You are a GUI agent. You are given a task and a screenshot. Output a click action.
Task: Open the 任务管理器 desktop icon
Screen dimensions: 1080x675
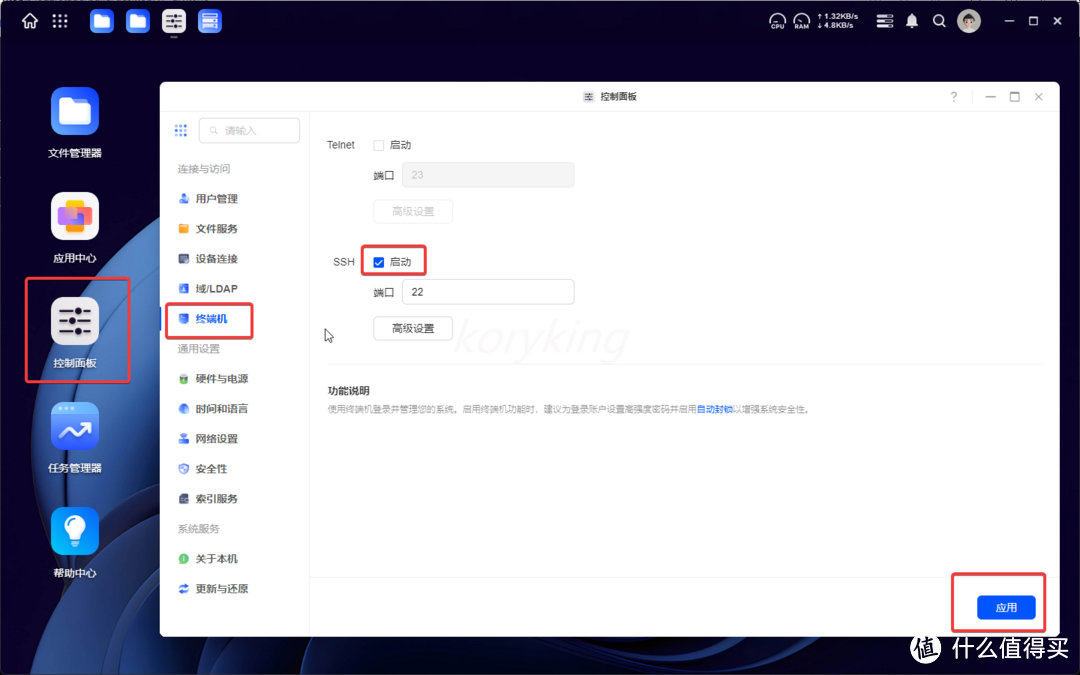75,426
